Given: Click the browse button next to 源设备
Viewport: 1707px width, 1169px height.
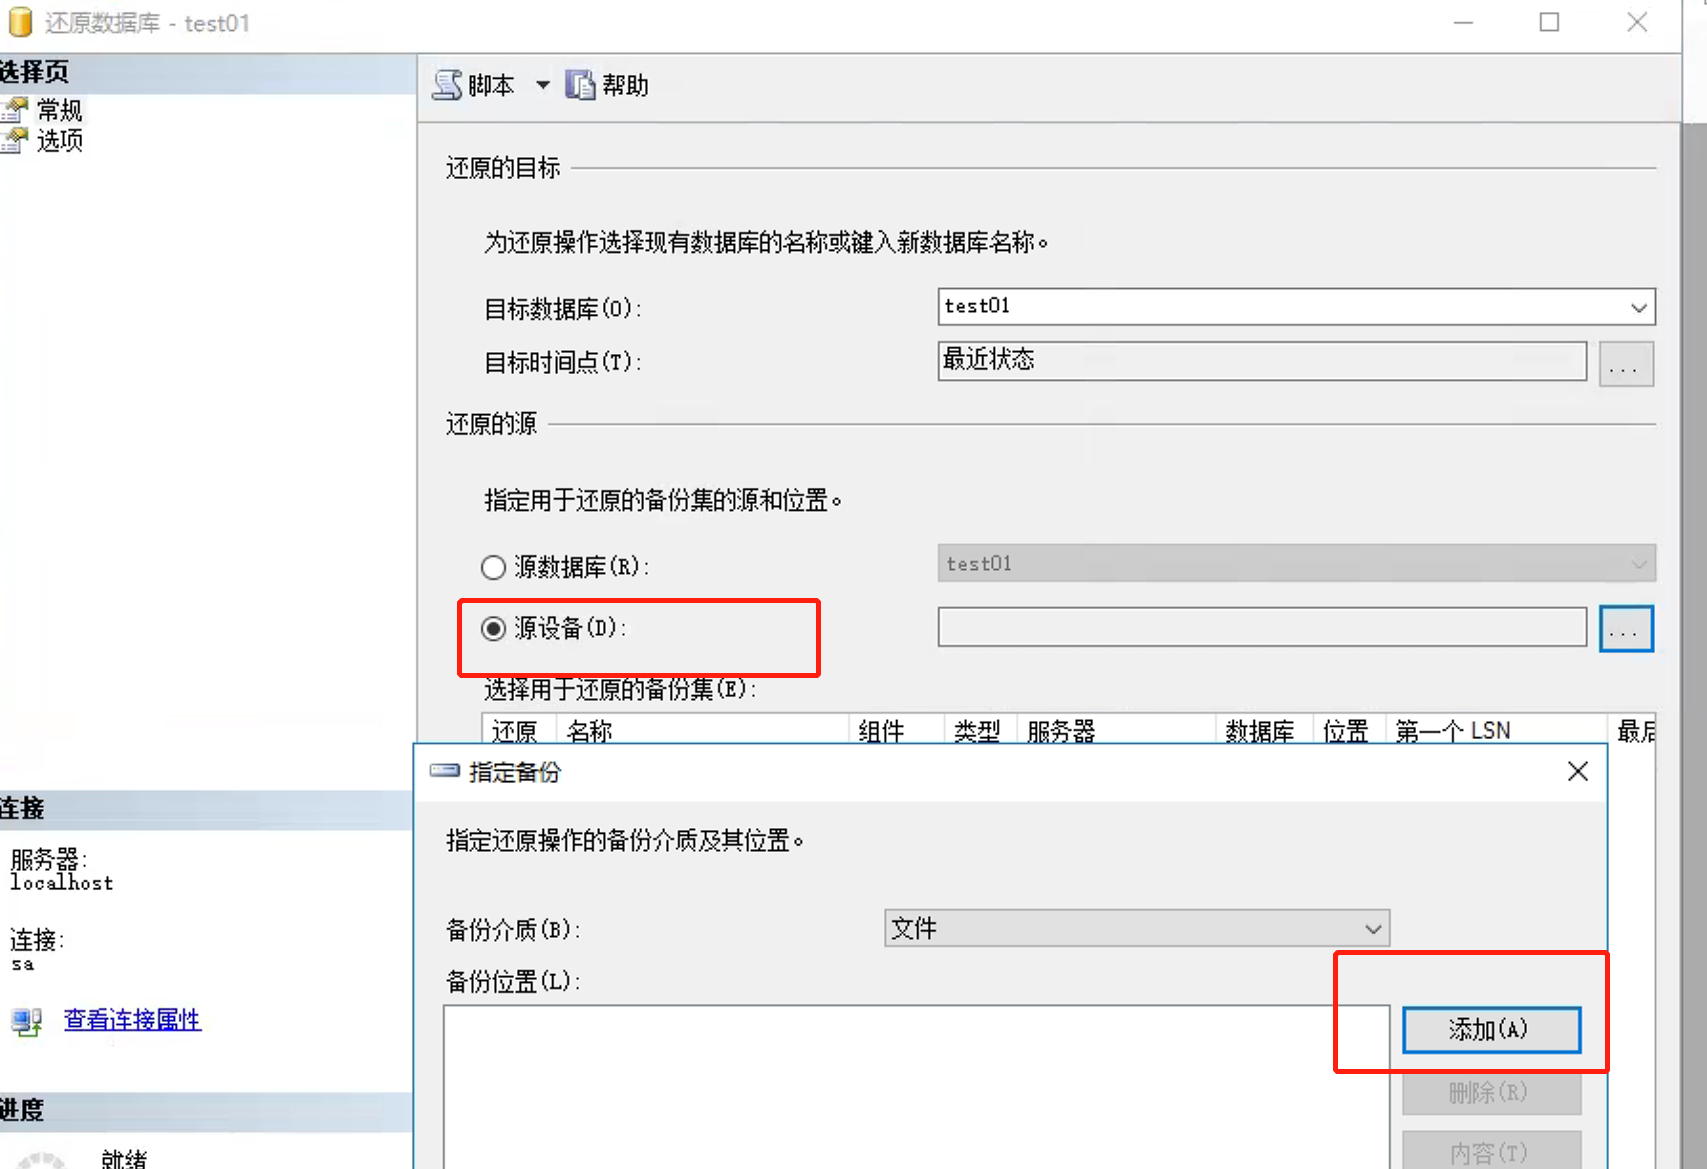Looking at the screenshot, I should tap(1626, 629).
